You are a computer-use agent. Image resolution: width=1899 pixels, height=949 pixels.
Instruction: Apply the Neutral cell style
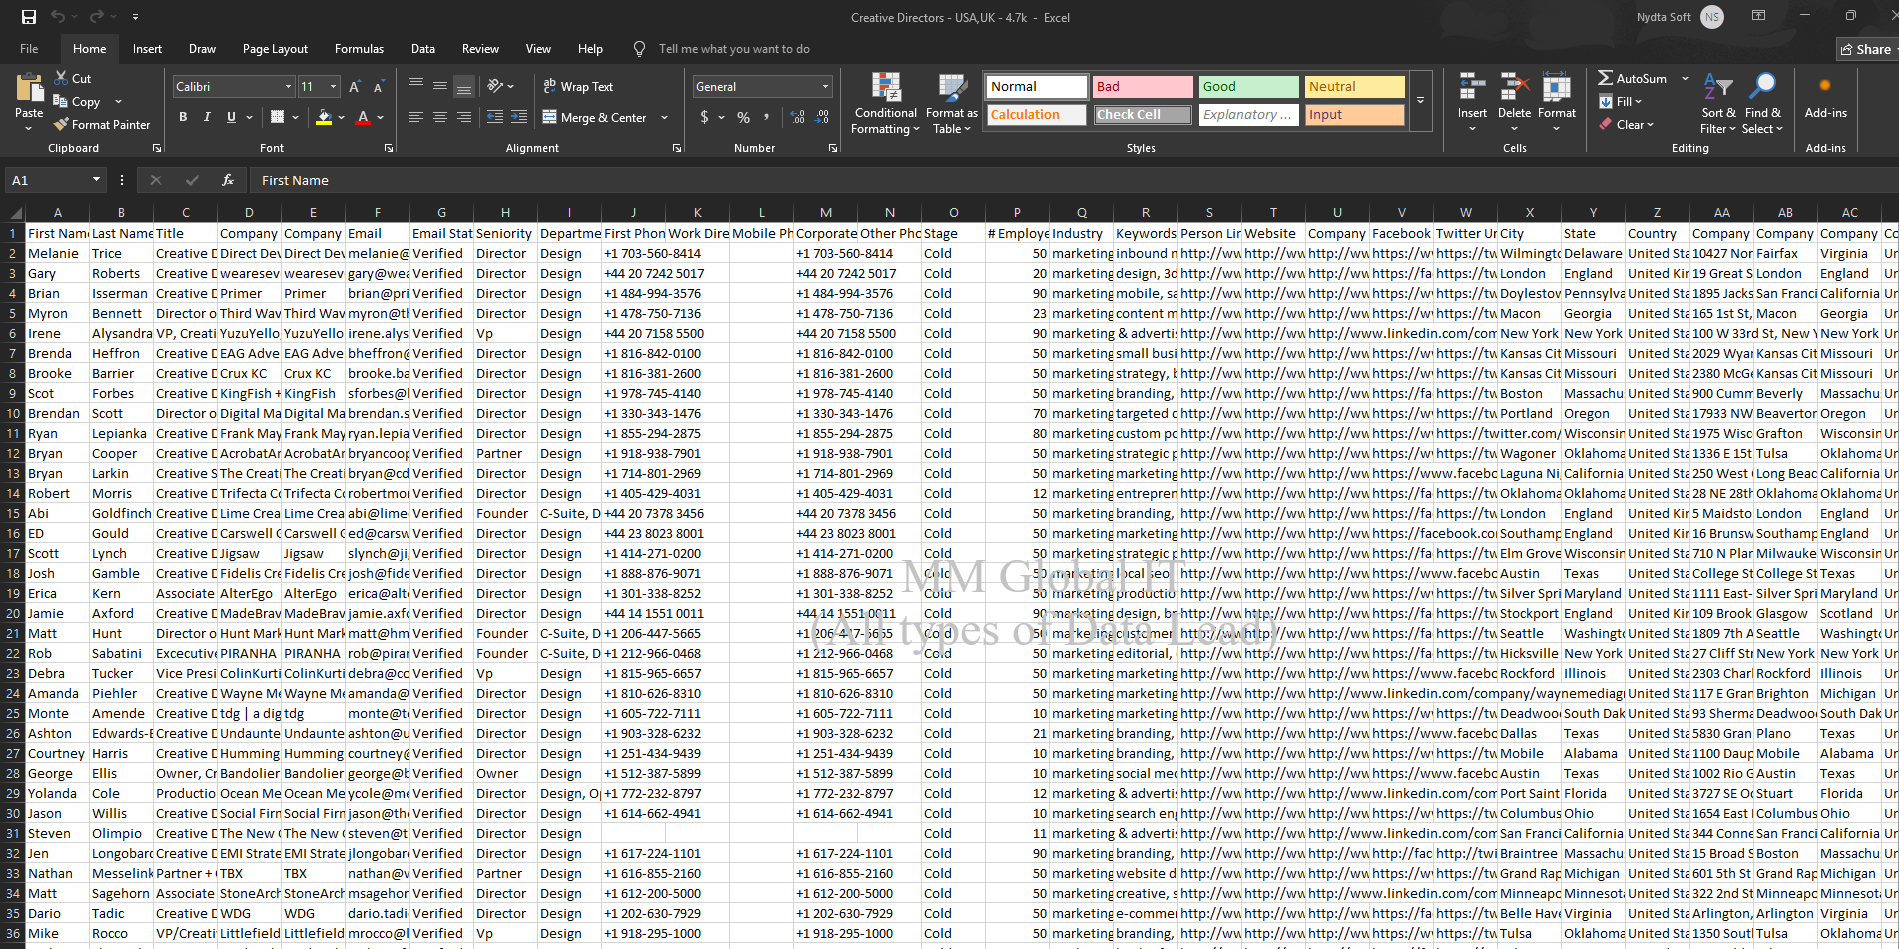1354,87
